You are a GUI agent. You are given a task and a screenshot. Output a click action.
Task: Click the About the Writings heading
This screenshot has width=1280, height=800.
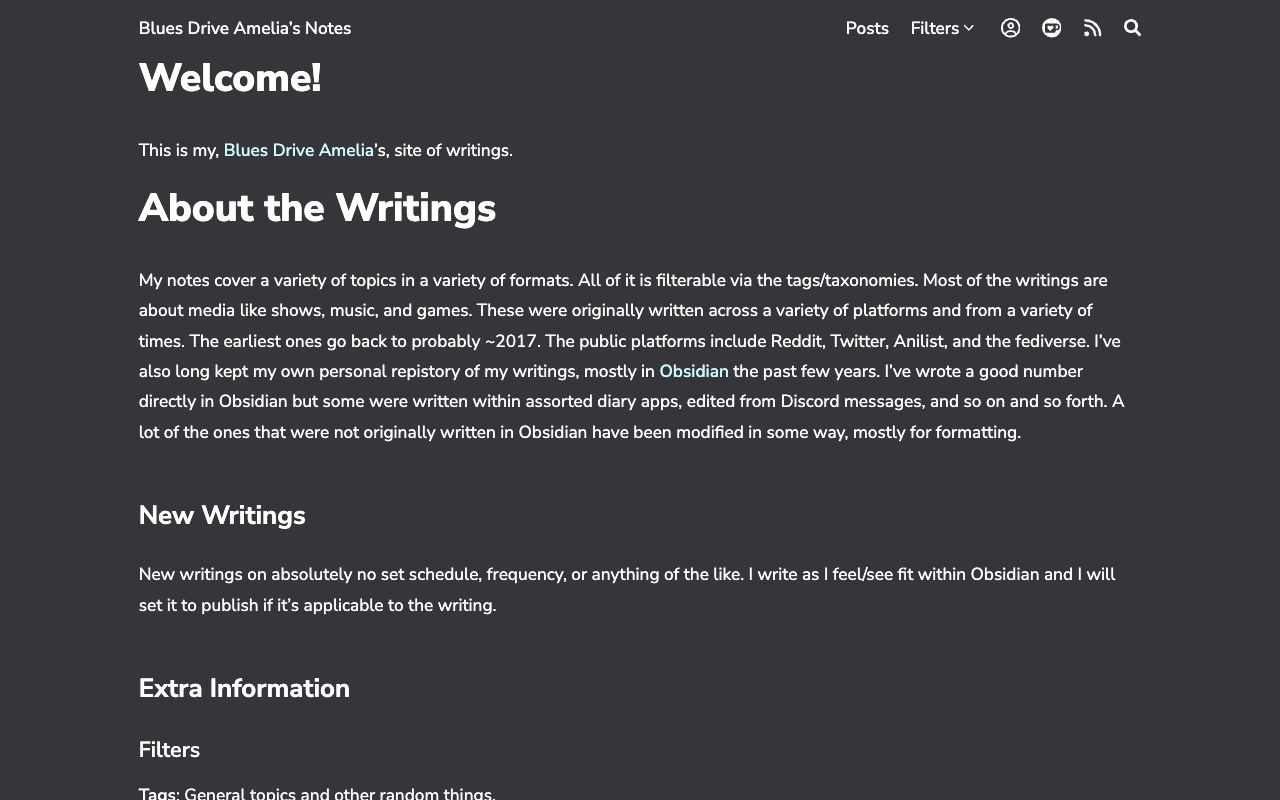coord(317,208)
